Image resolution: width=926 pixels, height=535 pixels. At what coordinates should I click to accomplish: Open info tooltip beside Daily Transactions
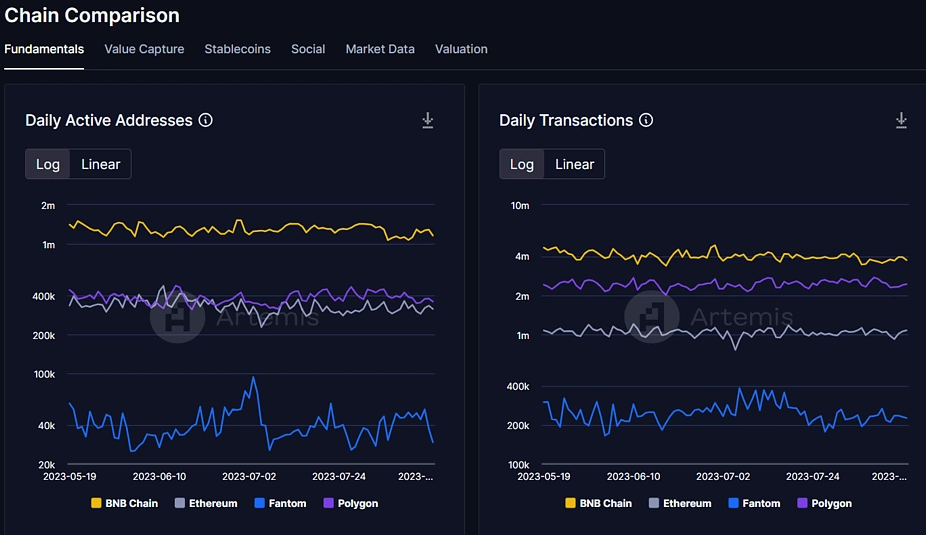(646, 120)
